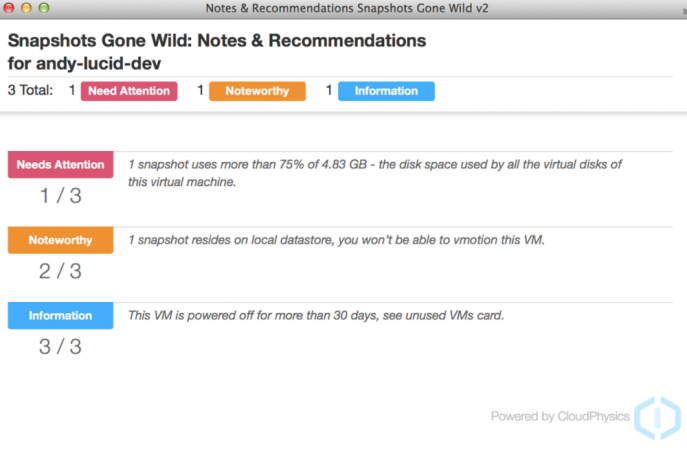
Task: Filter by the blue Information summary badge
Action: pos(386,91)
